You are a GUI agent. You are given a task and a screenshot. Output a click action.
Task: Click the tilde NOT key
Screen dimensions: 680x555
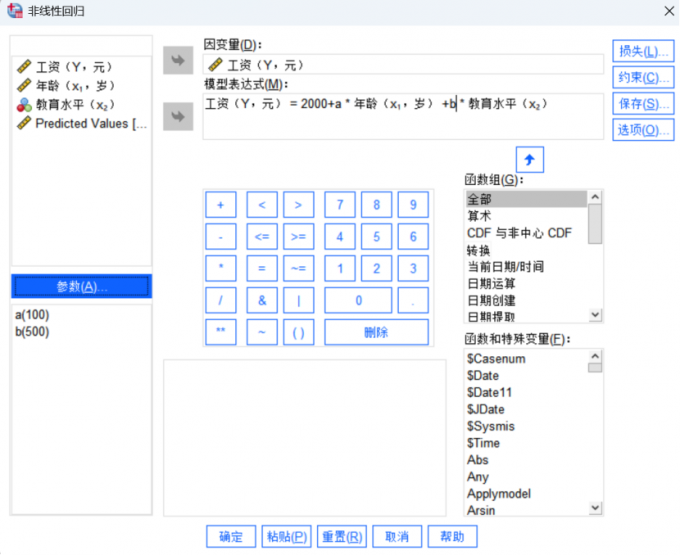click(262, 332)
